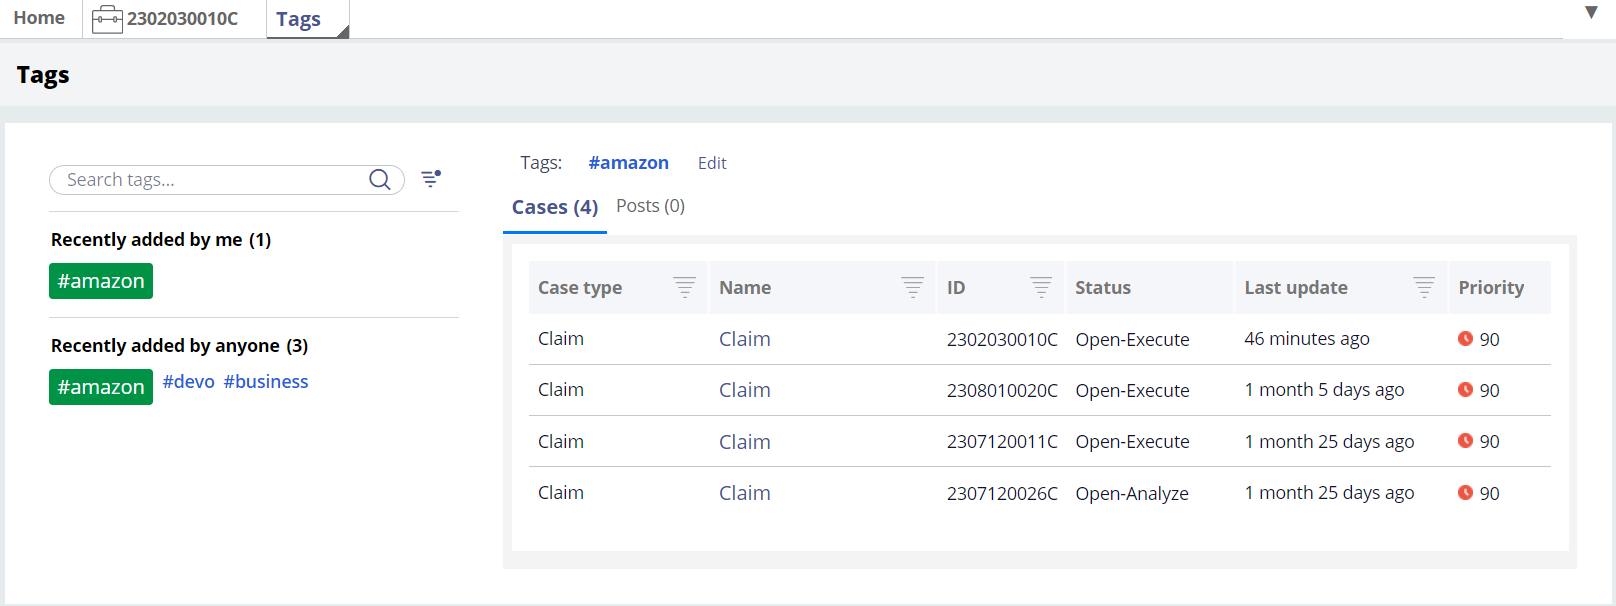Click '1 month 5 days ago' cell

click(1324, 390)
